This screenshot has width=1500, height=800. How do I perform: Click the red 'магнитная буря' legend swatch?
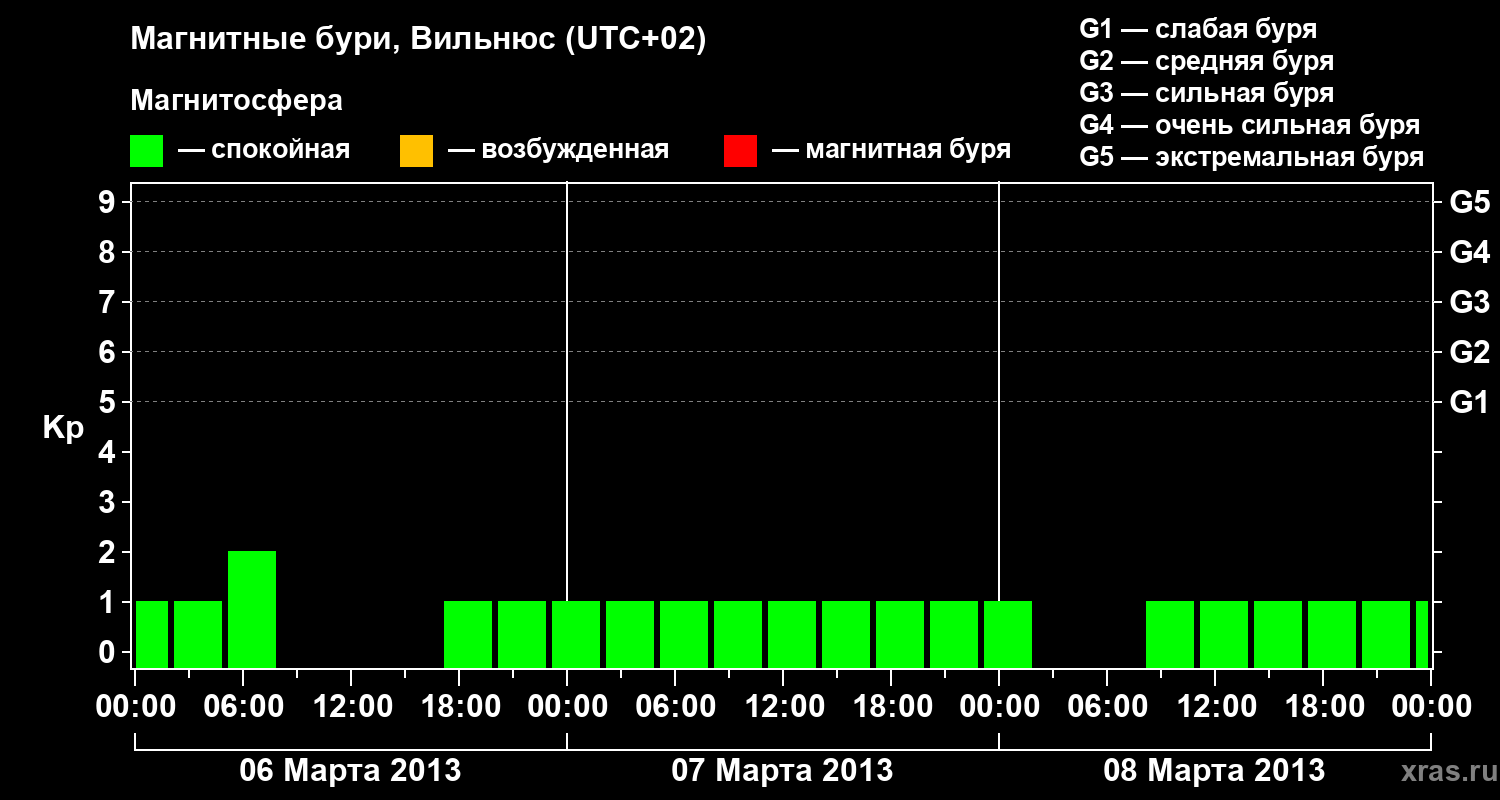point(740,151)
